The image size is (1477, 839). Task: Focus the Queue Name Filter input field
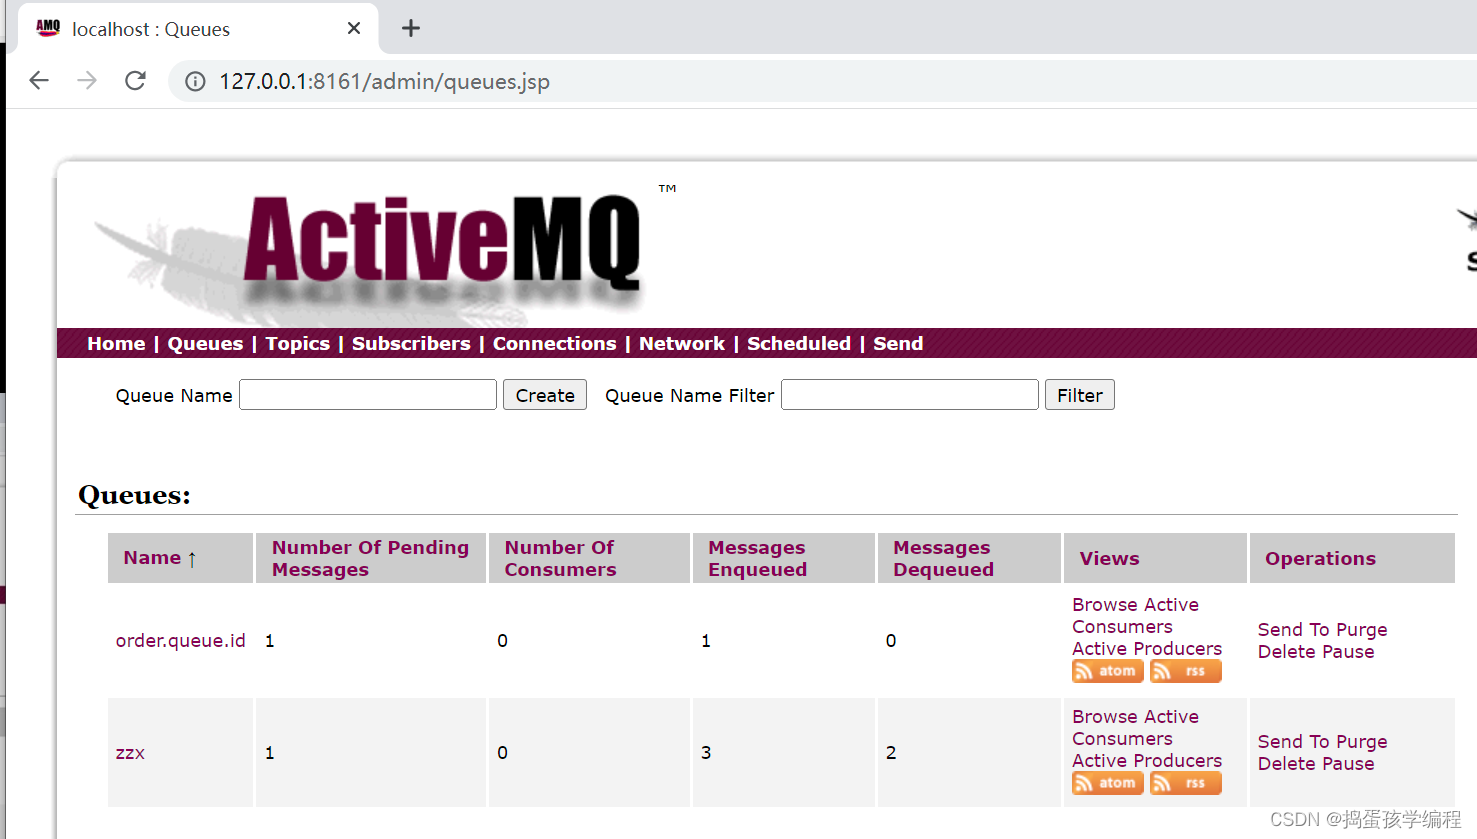coord(910,395)
